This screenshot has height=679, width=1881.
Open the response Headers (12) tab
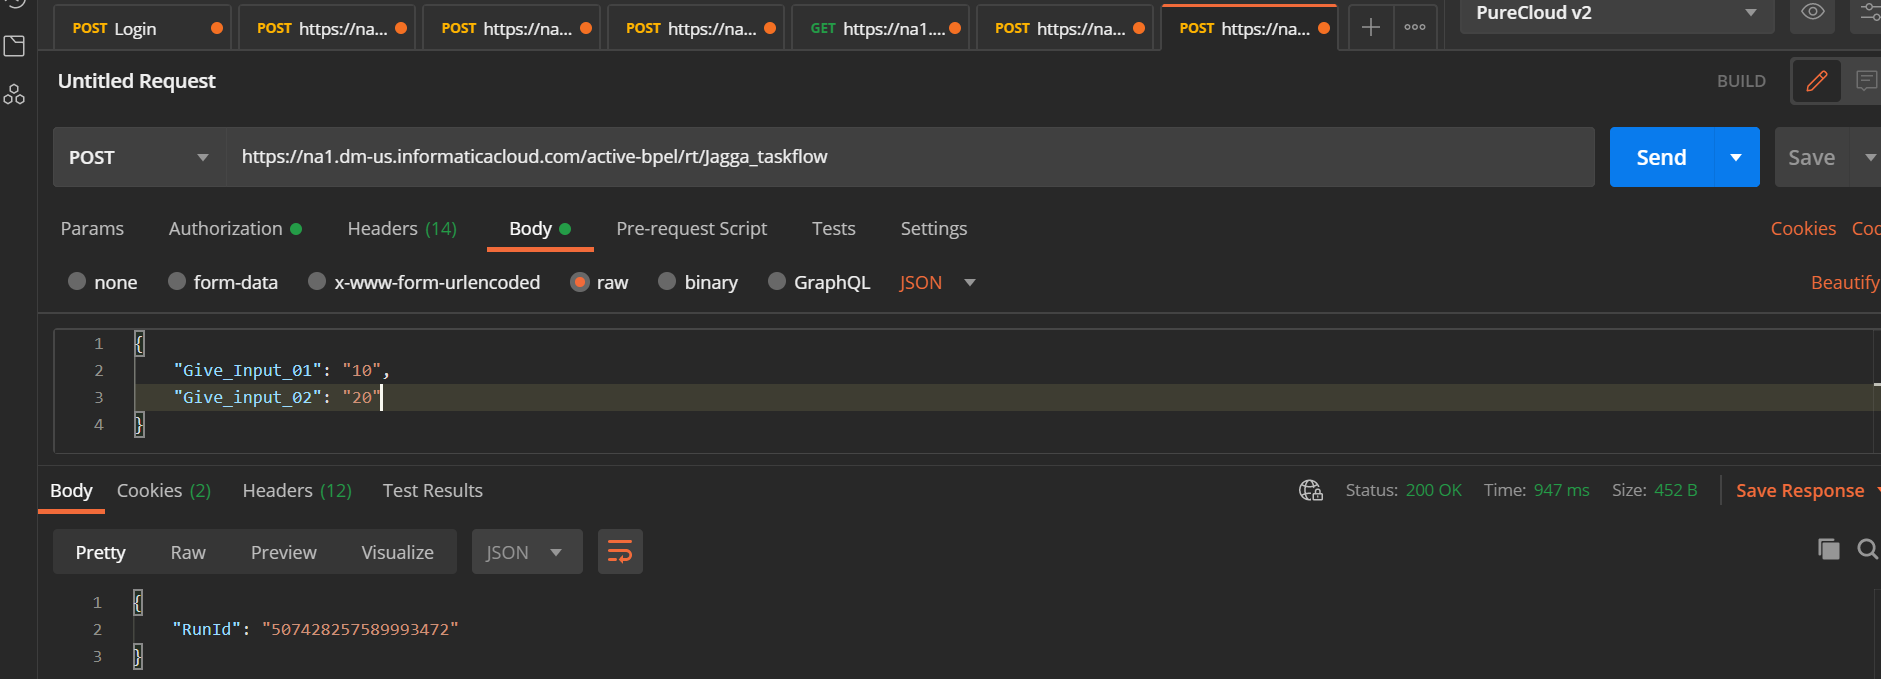pos(297,491)
